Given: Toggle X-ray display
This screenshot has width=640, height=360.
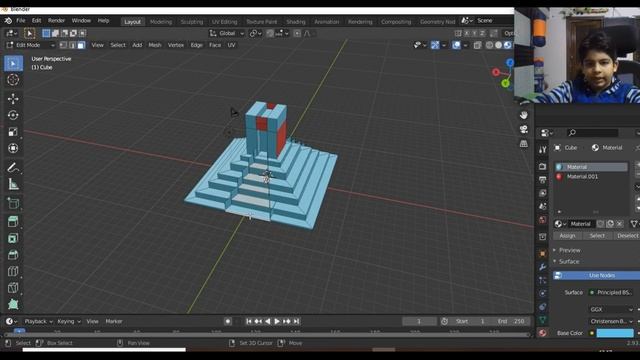Looking at the screenshot, I should [477, 45].
